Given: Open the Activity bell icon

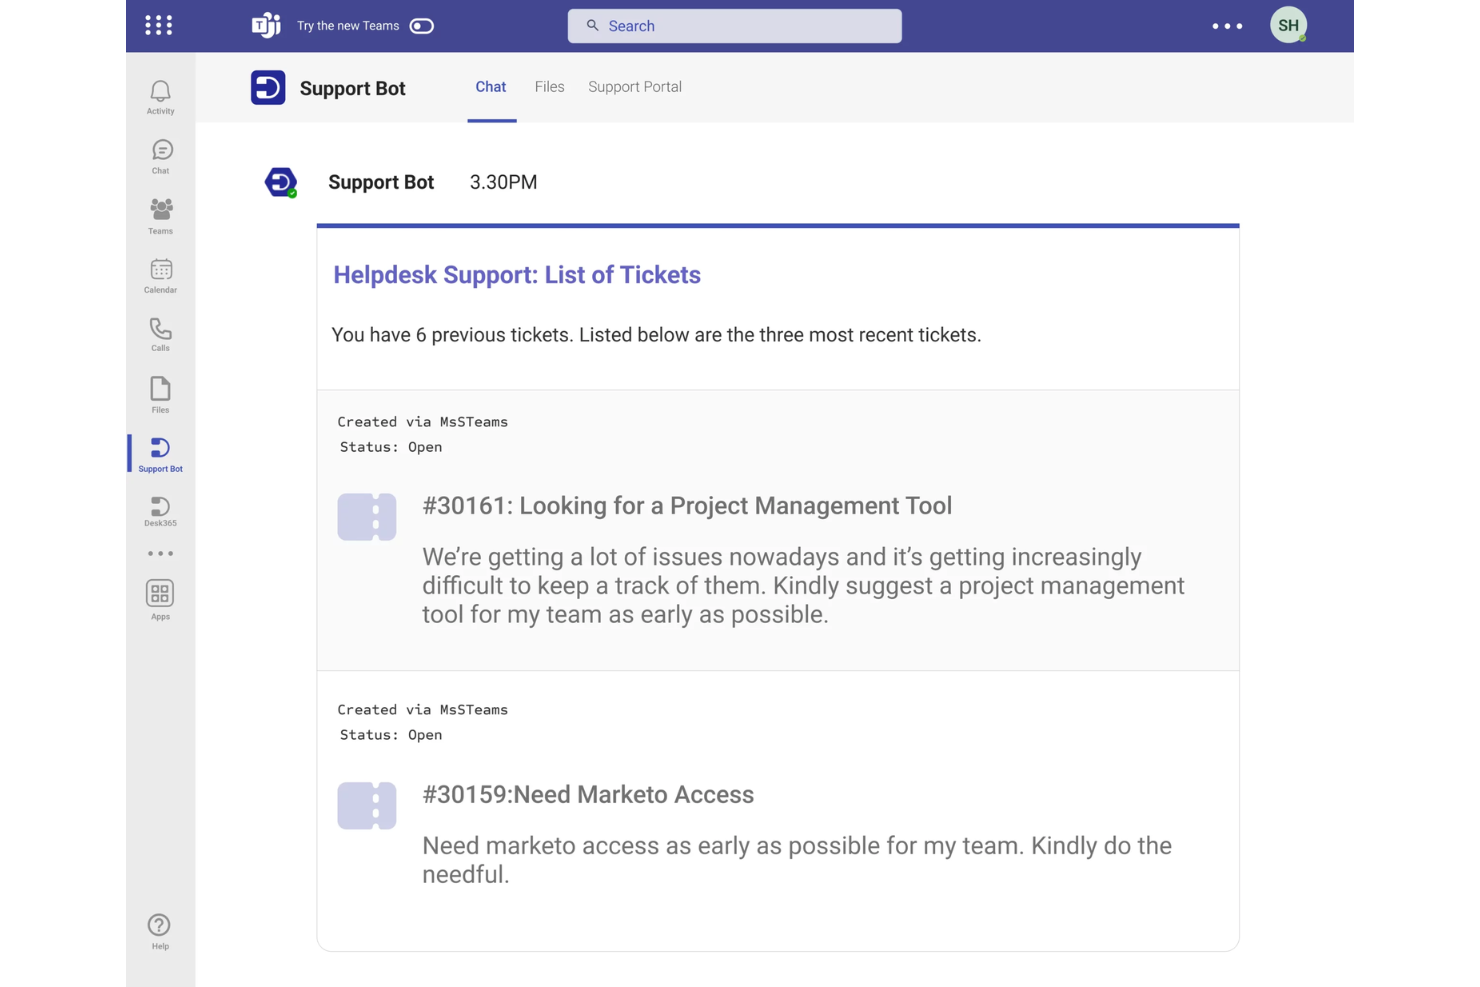Looking at the screenshot, I should [160, 96].
